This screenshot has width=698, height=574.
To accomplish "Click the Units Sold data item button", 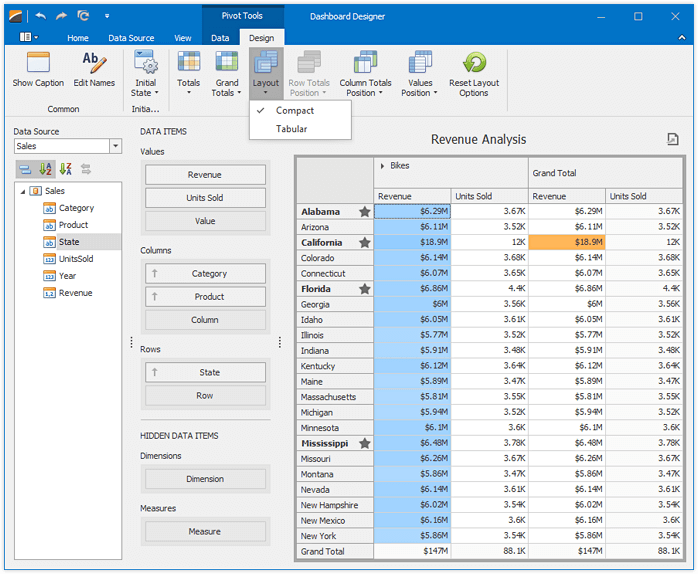I will 205,198.
